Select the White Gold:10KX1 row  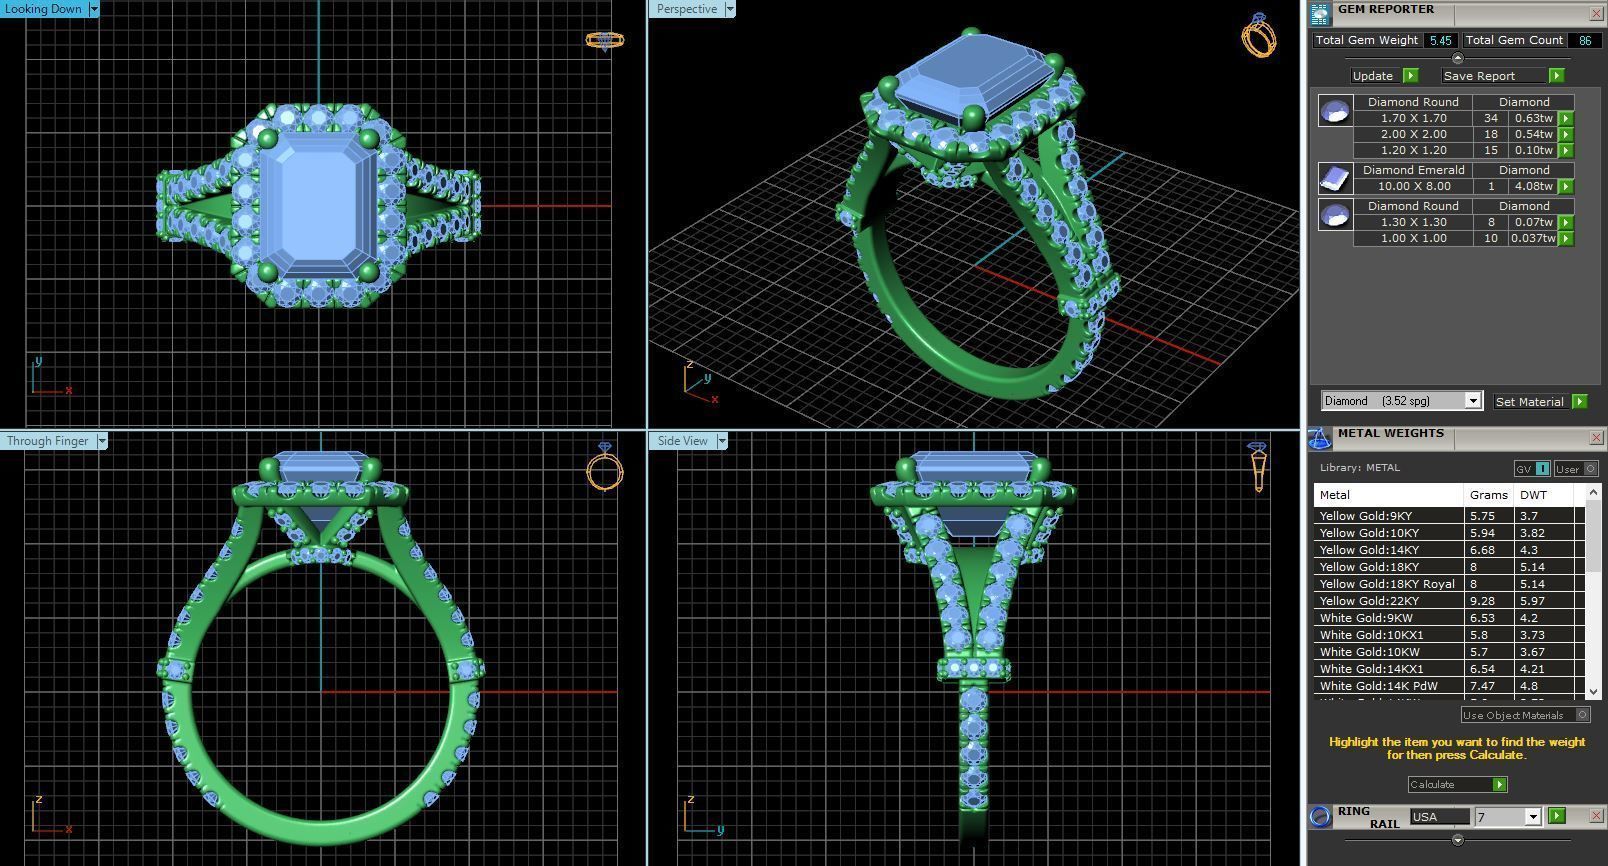pyautogui.click(x=1449, y=635)
